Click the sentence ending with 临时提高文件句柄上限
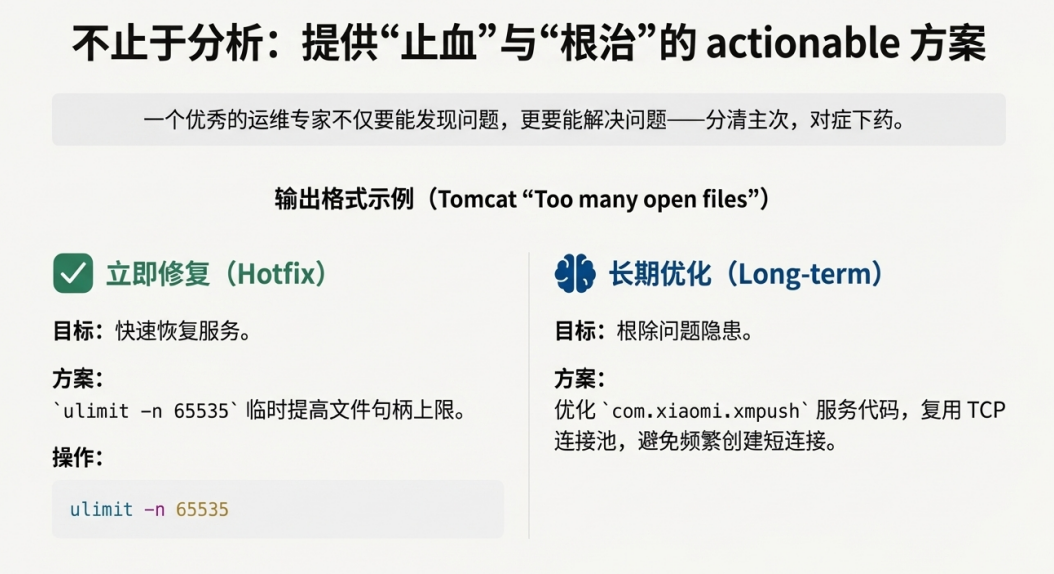The image size is (1054, 574). (x=260, y=409)
